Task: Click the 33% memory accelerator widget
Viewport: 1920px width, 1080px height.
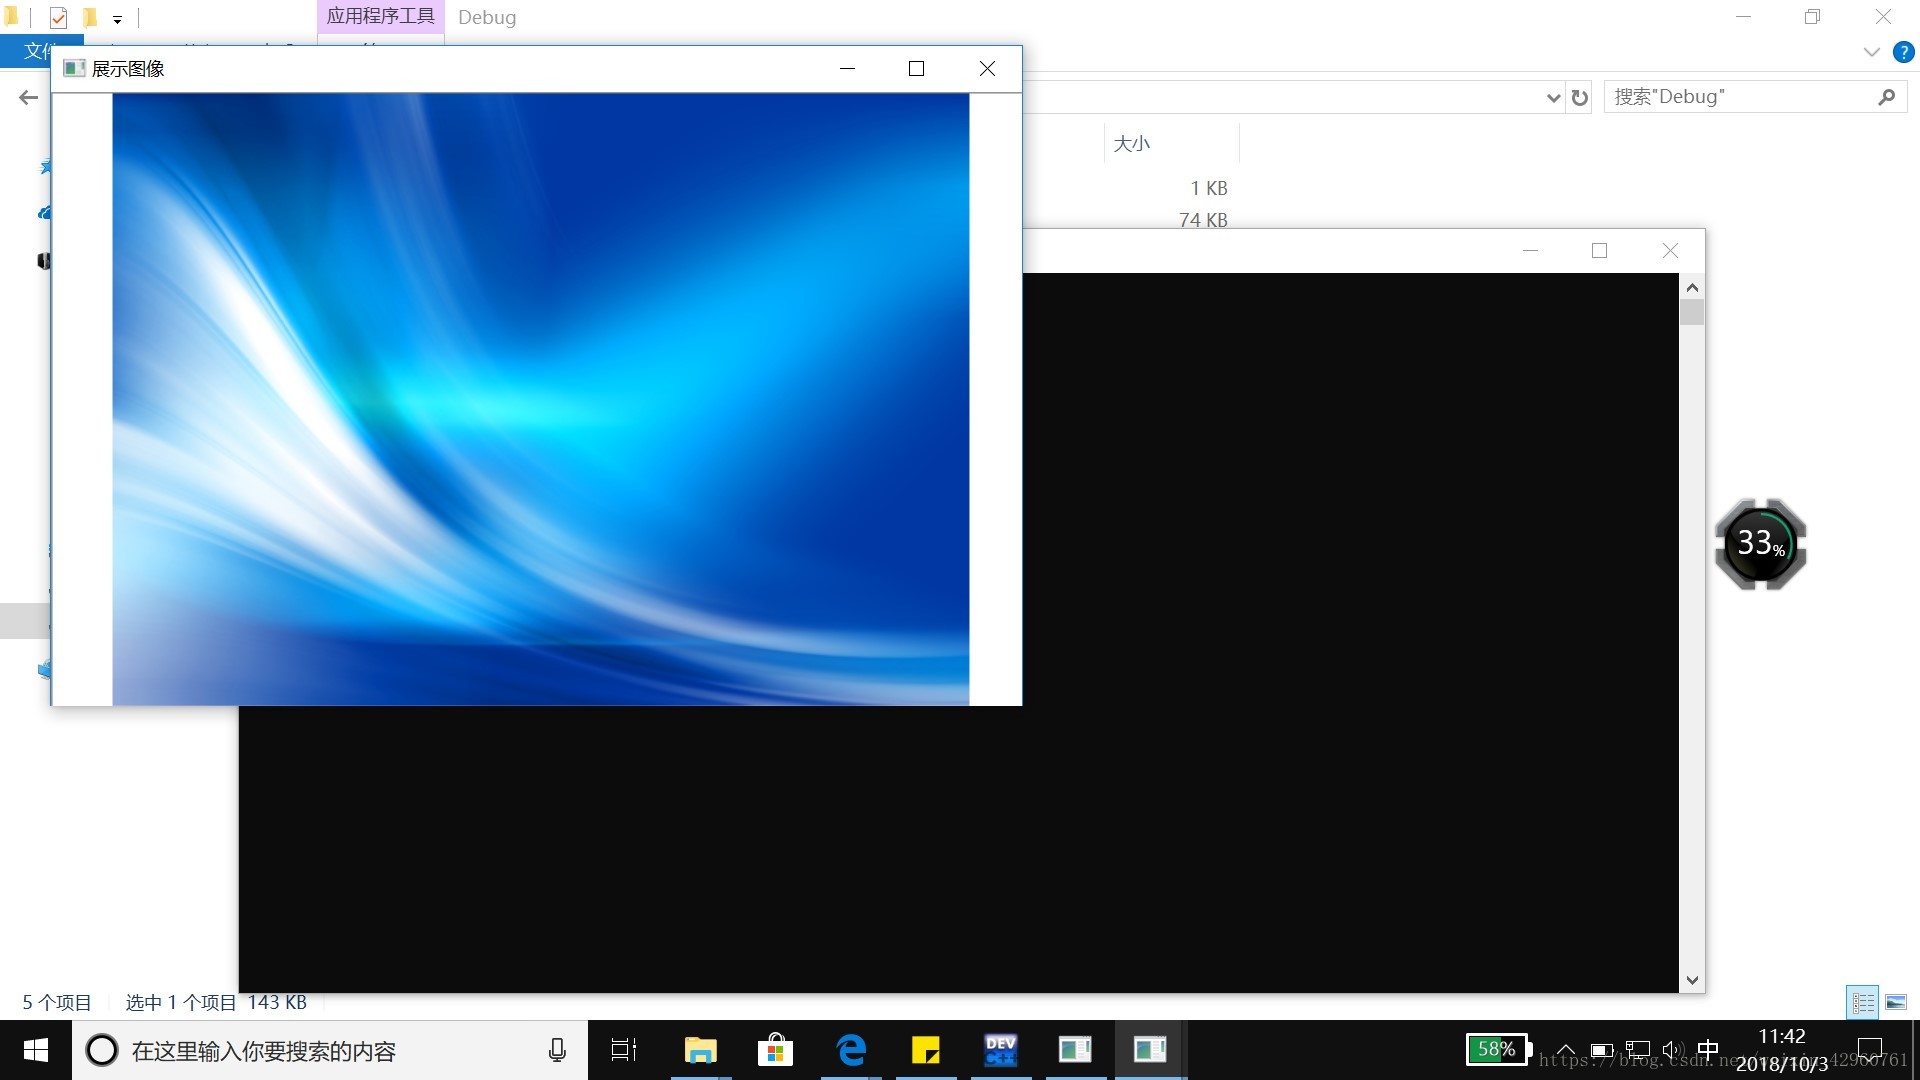Action: point(1760,544)
